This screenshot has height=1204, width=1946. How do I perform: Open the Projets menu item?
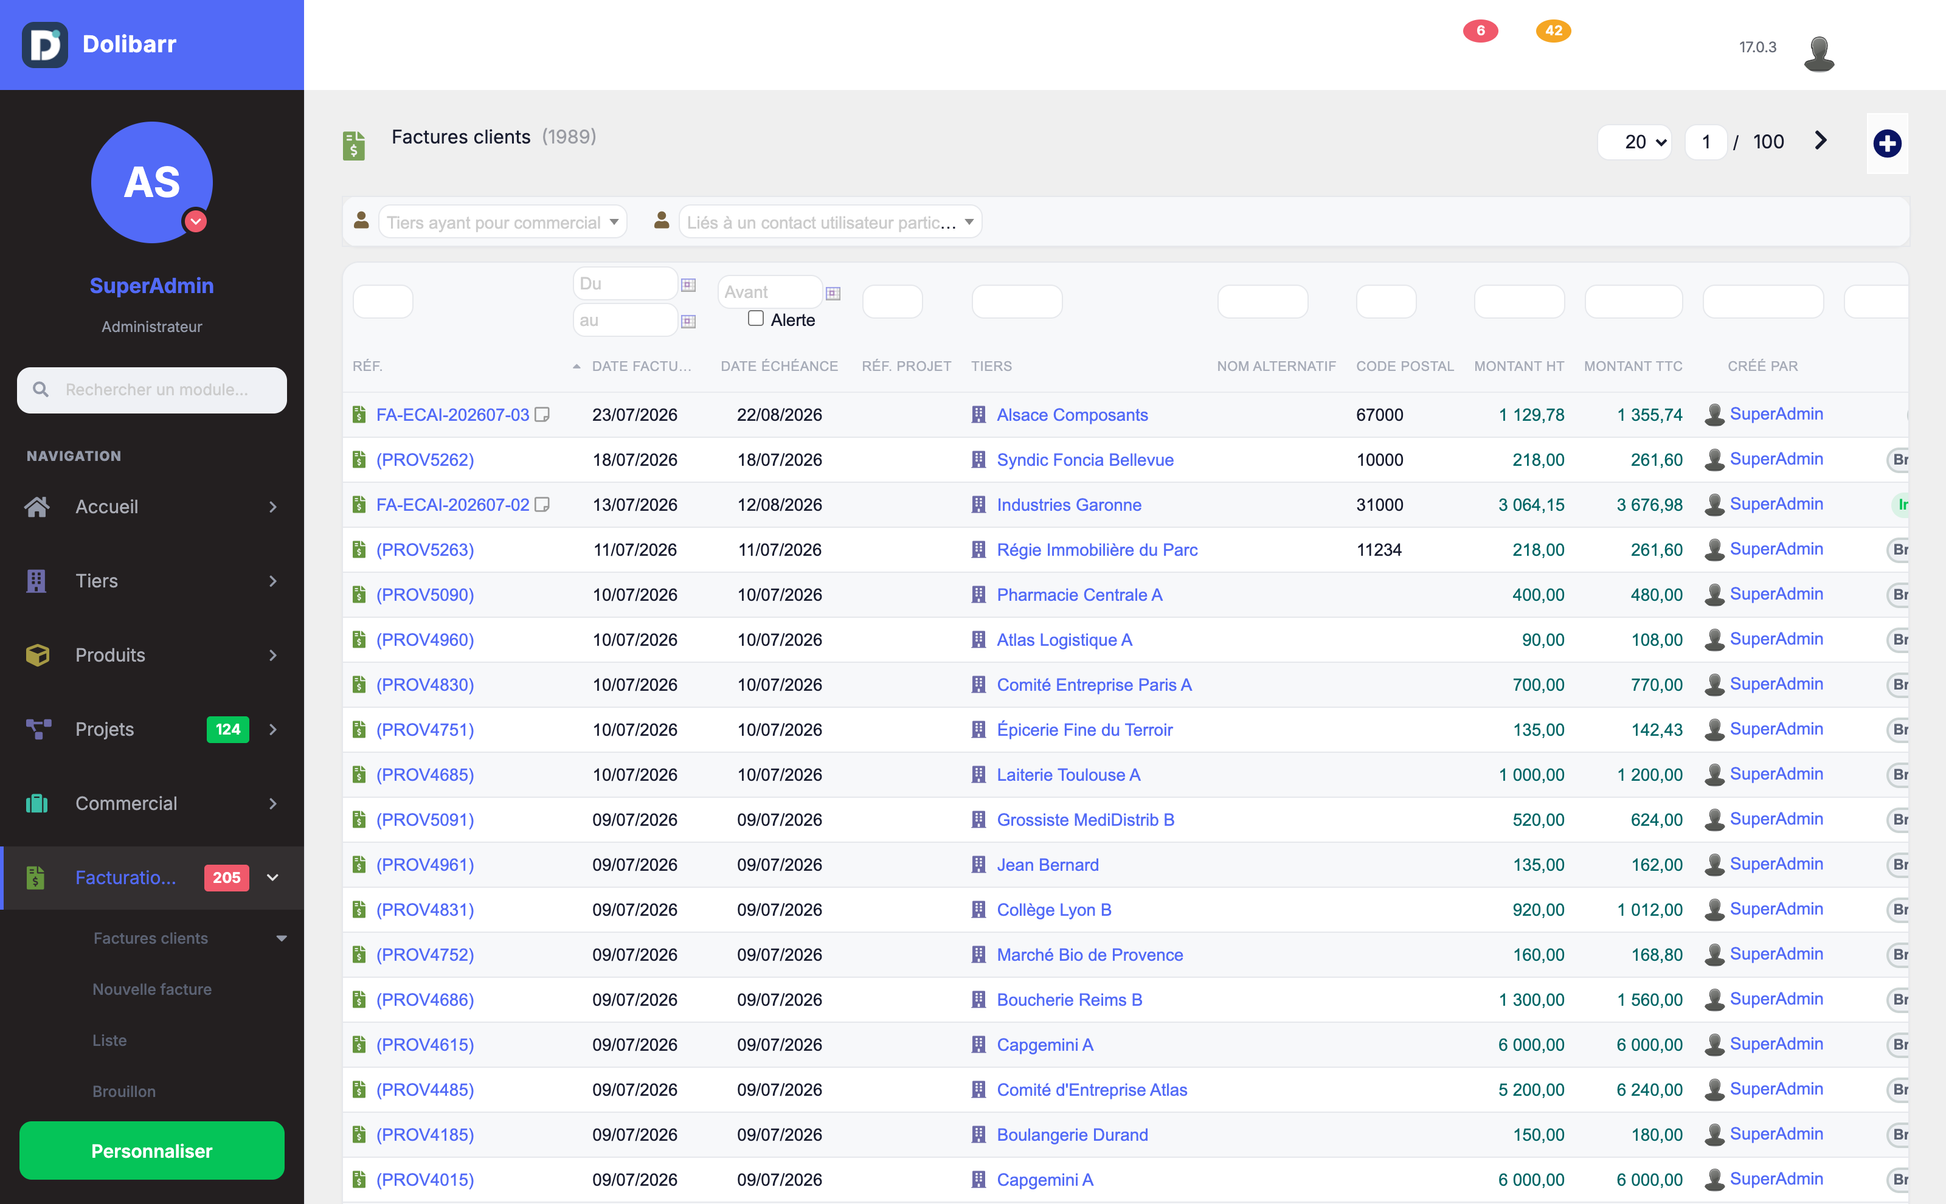click(152, 729)
